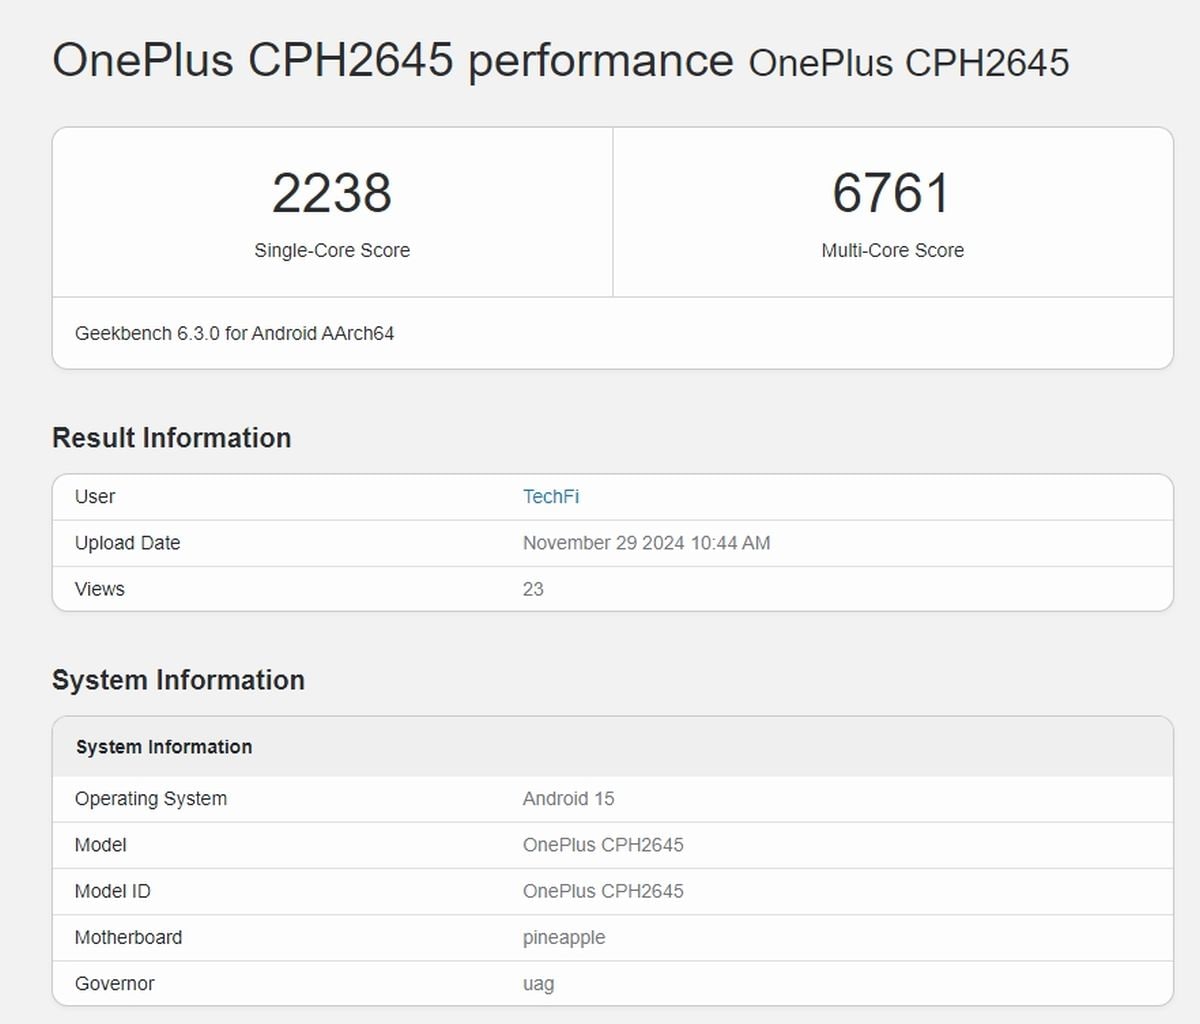Screen dimensions: 1200x1024
Task: Click the Model value OnePlus CPH2645
Action: (x=603, y=845)
